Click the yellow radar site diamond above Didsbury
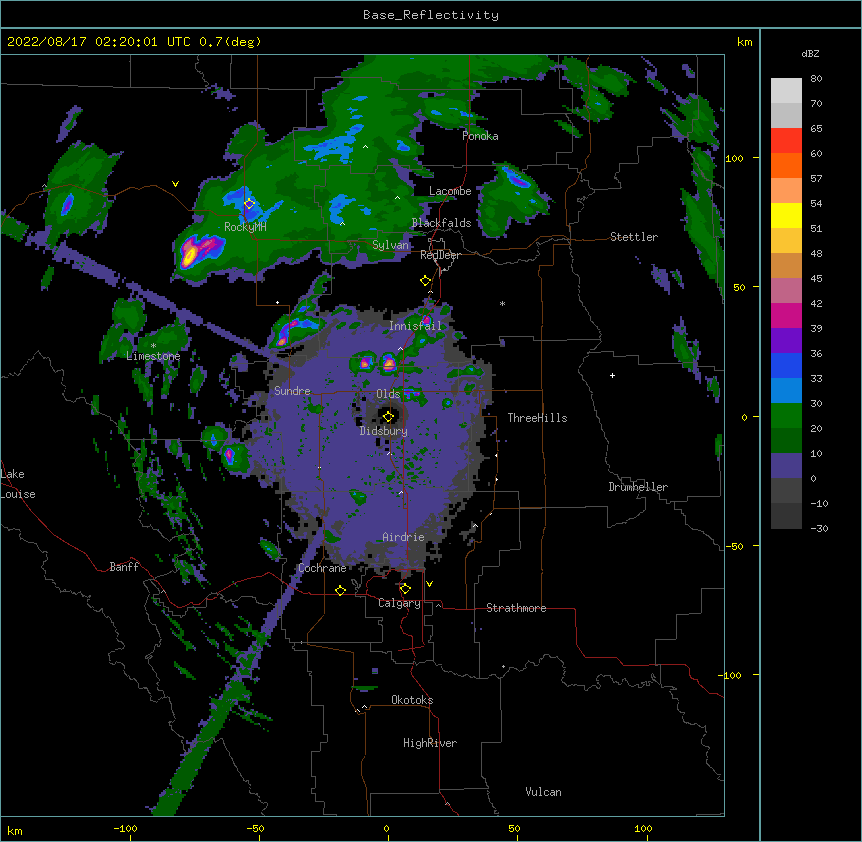This screenshot has width=862, height=842. tap(388, 416)
